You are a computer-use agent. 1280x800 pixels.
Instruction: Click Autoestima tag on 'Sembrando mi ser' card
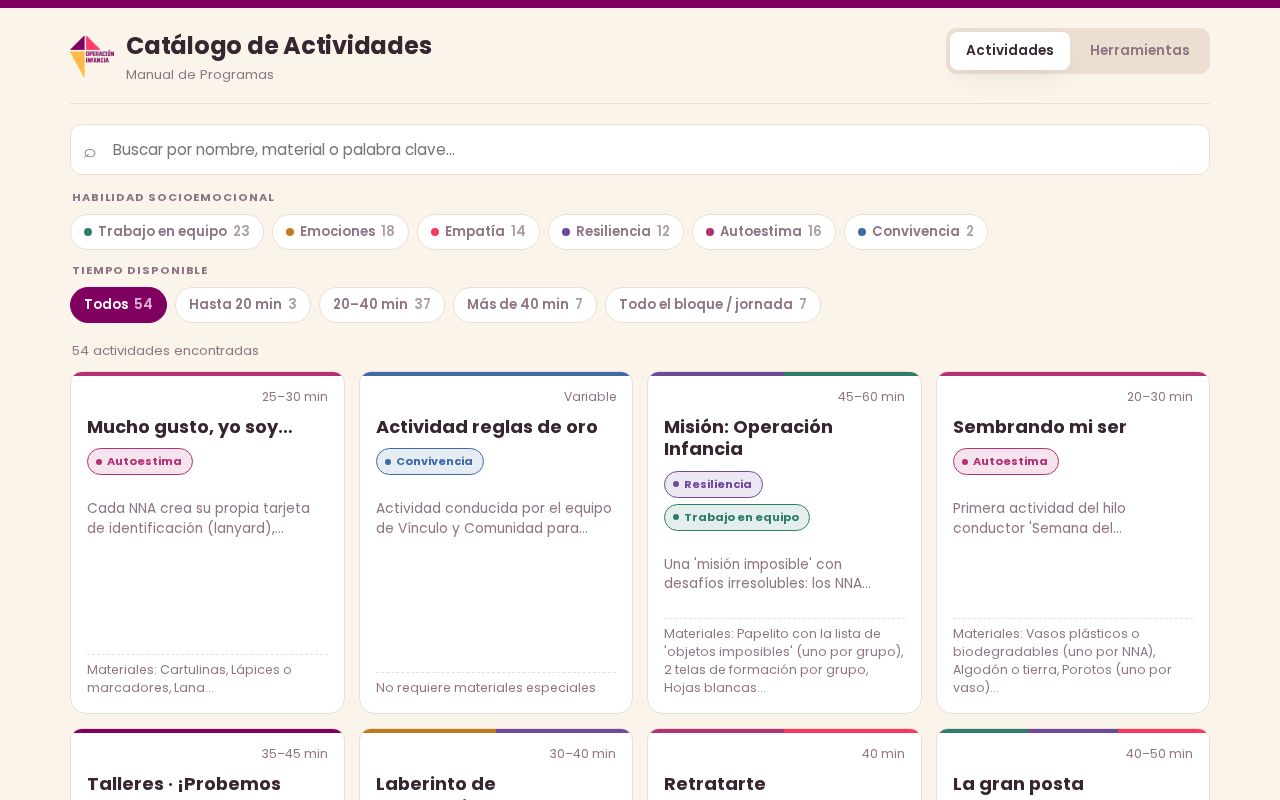[x=1006, y=461]
